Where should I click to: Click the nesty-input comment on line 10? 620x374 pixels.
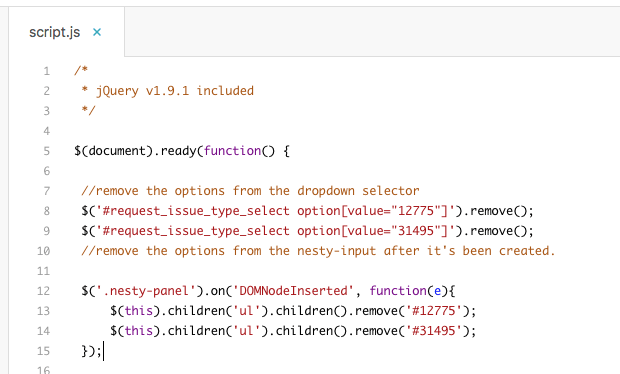coord(318,251)
